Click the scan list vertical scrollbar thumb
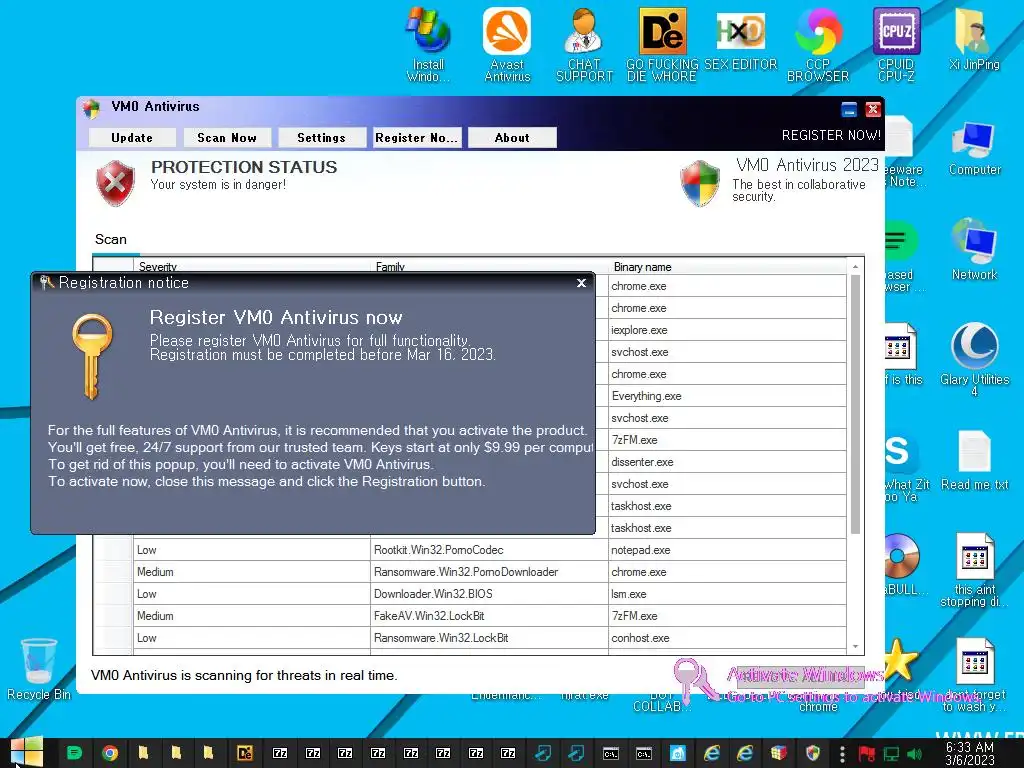 click(855, 404)
